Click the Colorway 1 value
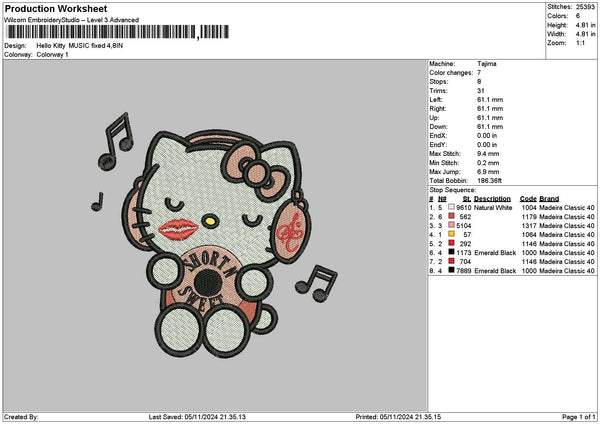 point(52,55)
